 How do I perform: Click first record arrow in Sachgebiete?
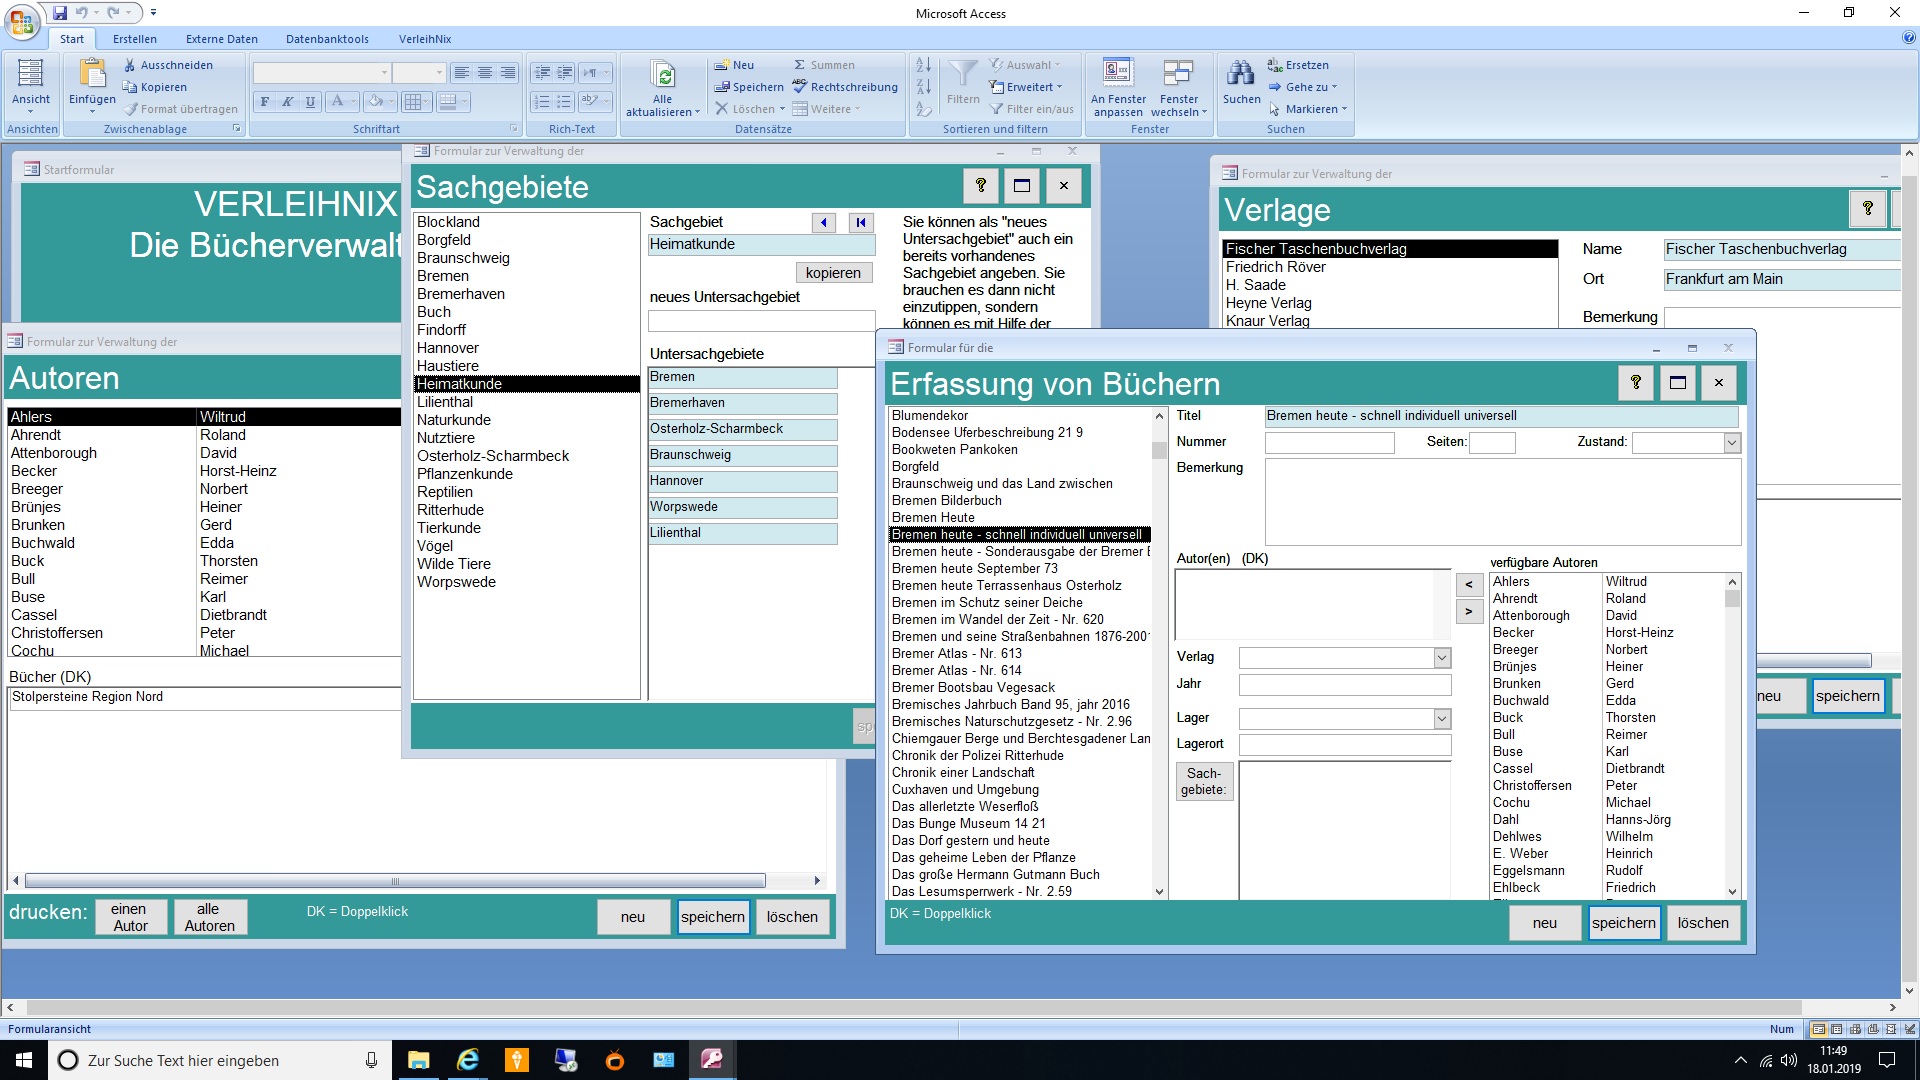tap(861, 222)
